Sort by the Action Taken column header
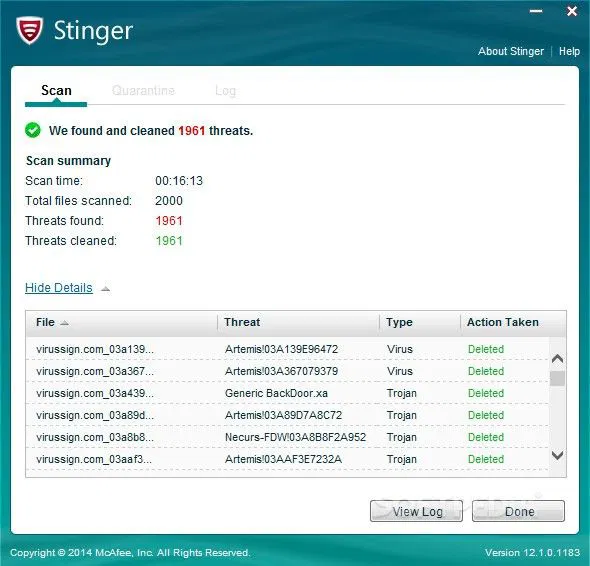 point(513,323)
